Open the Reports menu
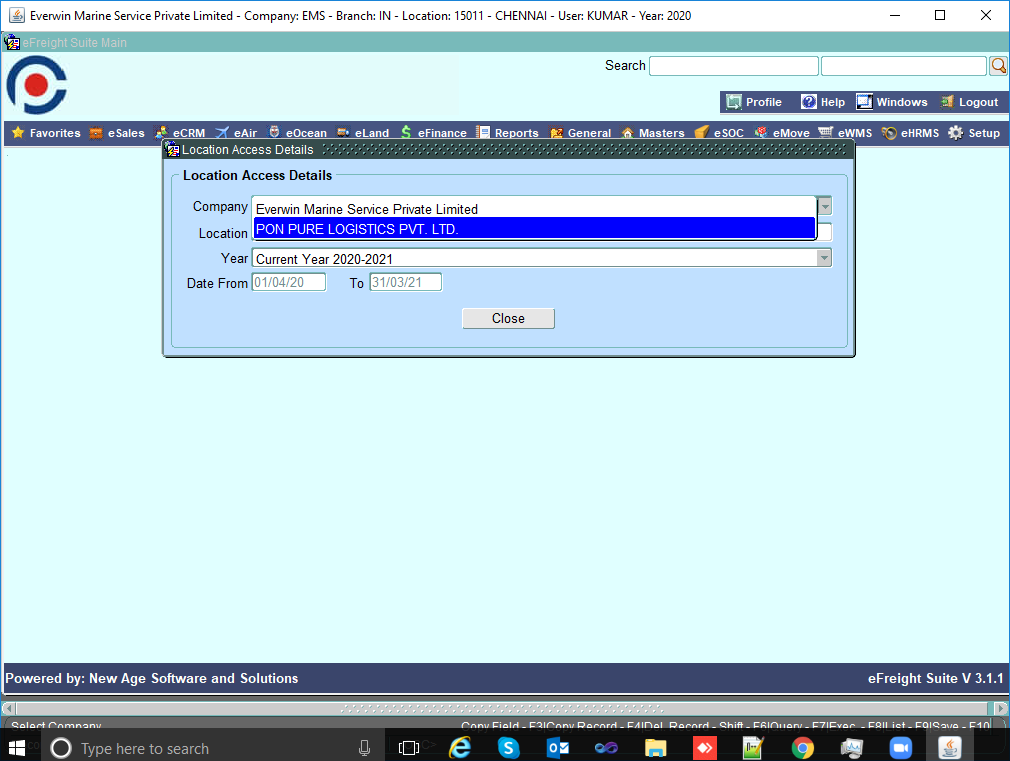The image size is (1010, 761). (508, 133)
